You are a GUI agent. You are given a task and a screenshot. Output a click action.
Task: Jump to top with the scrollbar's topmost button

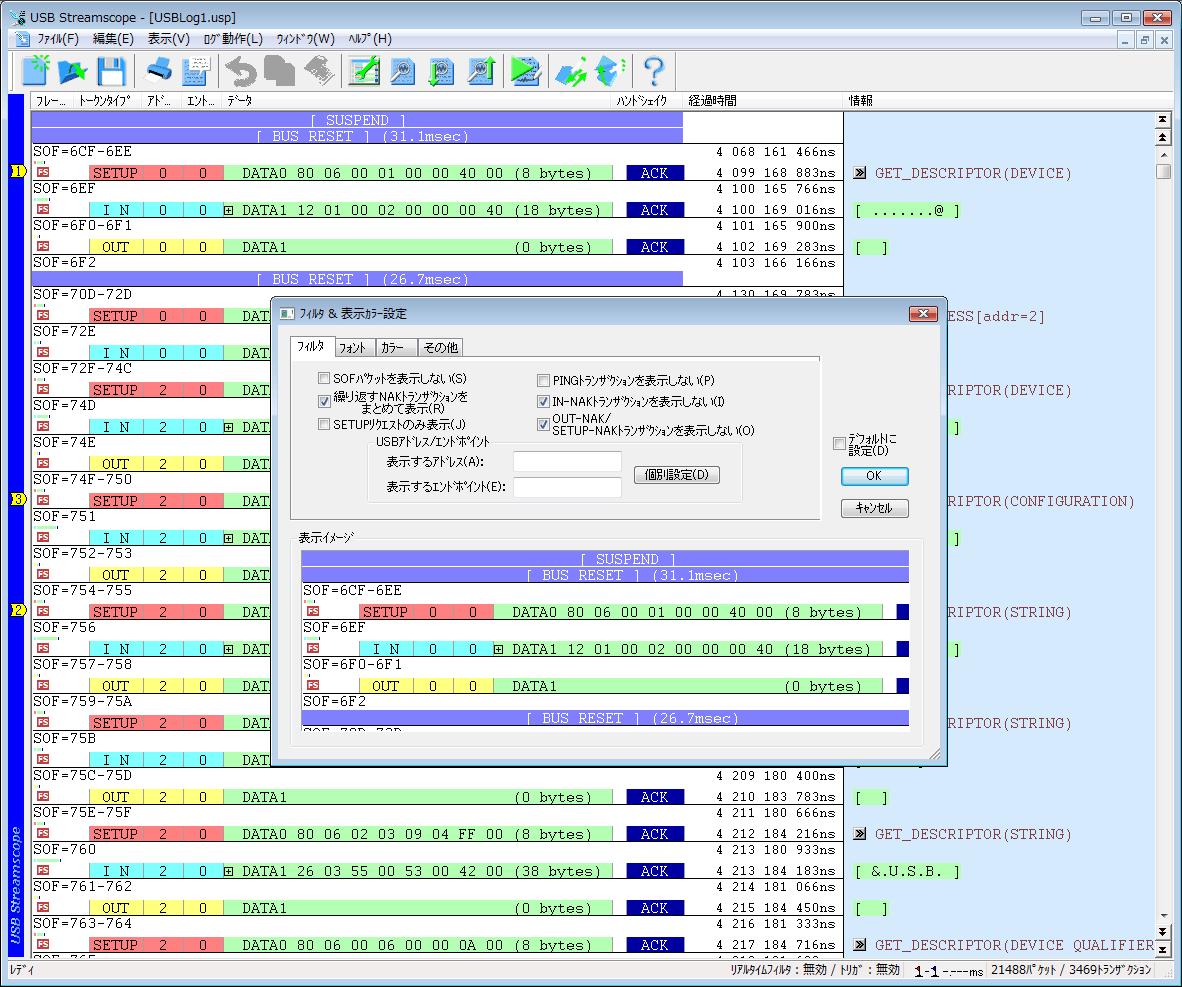click(1162, 120)
